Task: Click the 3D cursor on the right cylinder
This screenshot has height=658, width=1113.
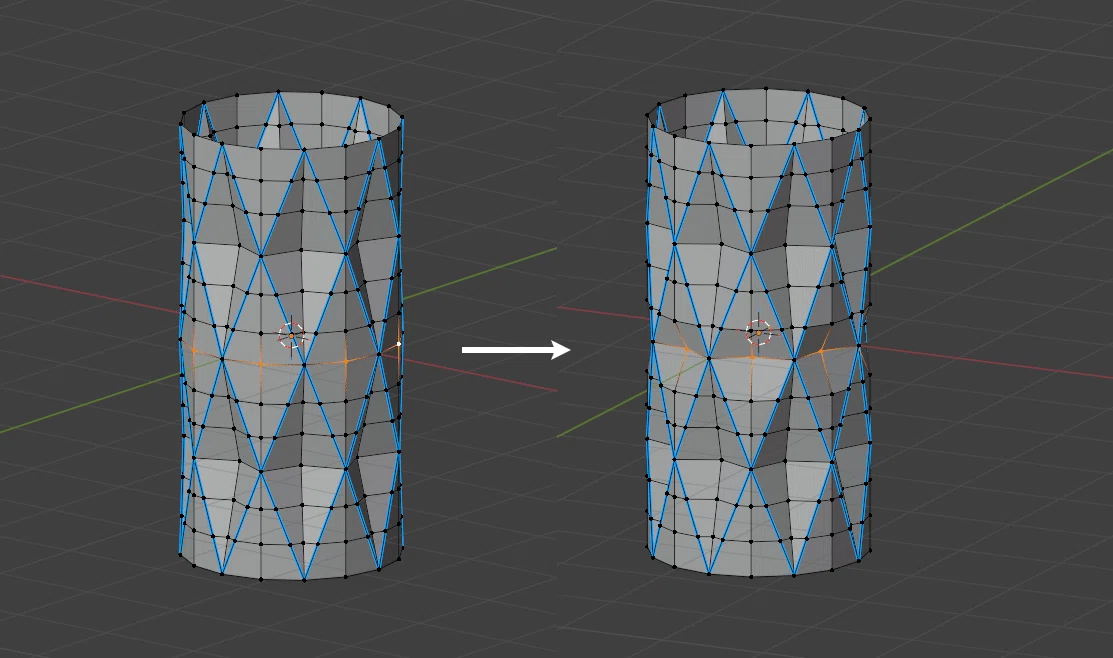Action: (758, 332)
